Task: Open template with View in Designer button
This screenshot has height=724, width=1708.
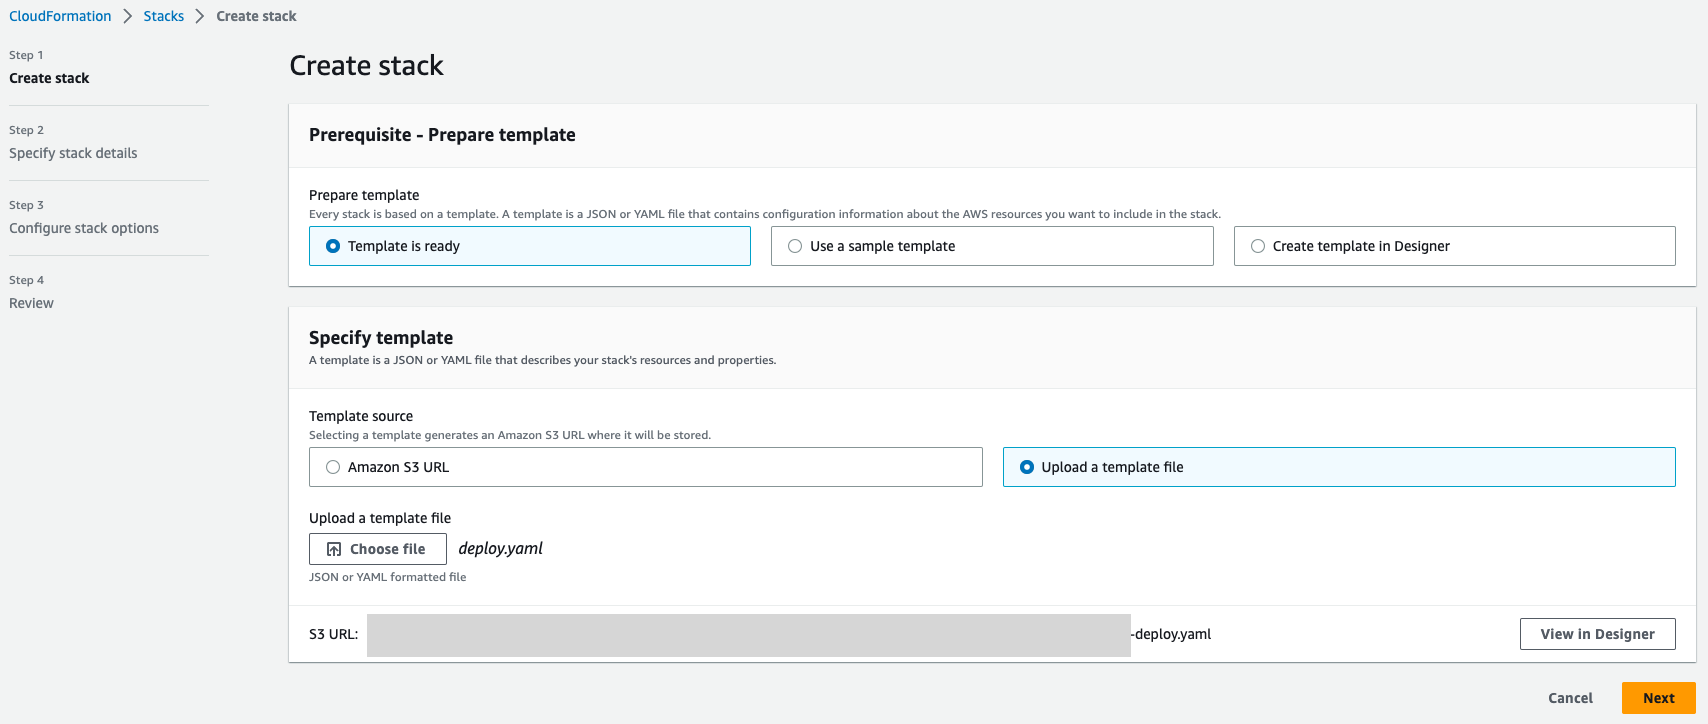Action: (1597, 634)
